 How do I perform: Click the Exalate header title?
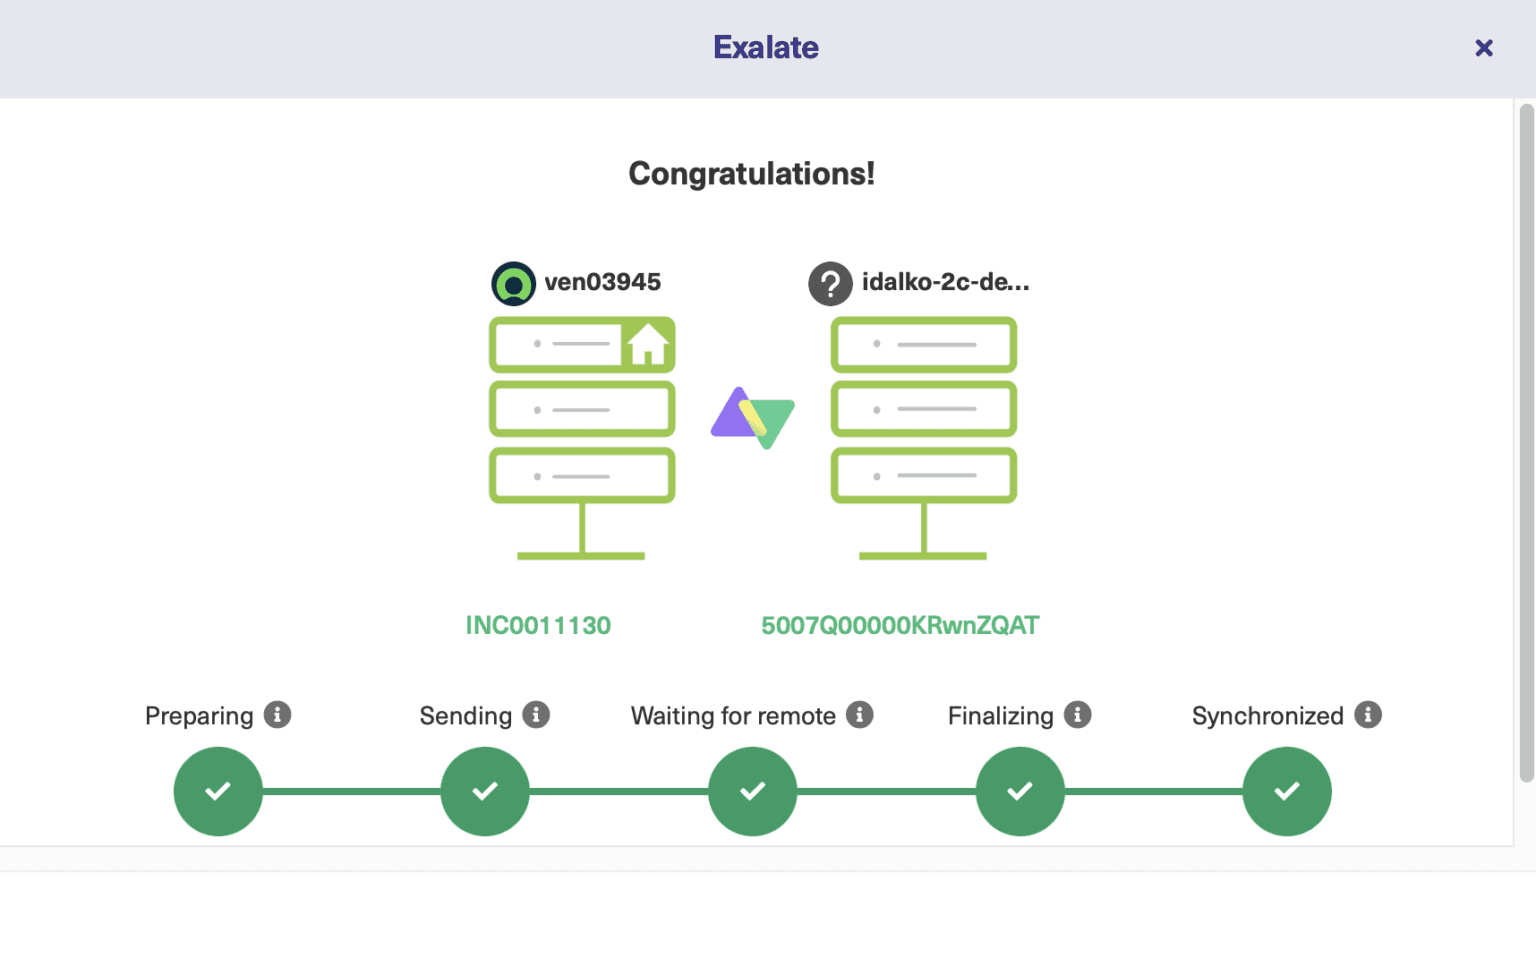pyautogui.click(x=766, y=47)
